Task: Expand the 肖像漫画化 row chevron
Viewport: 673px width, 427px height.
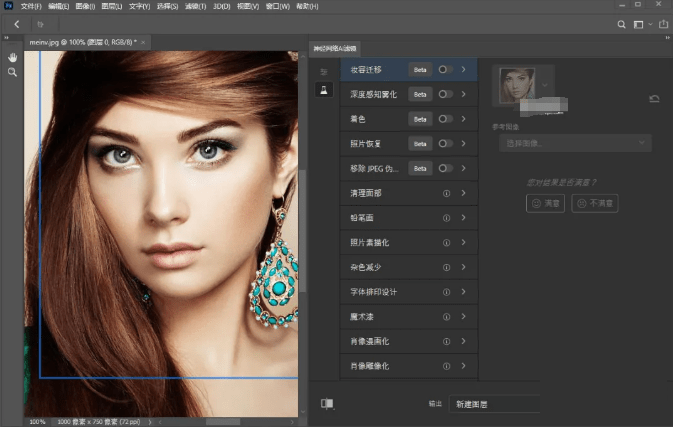Action: 464,341
